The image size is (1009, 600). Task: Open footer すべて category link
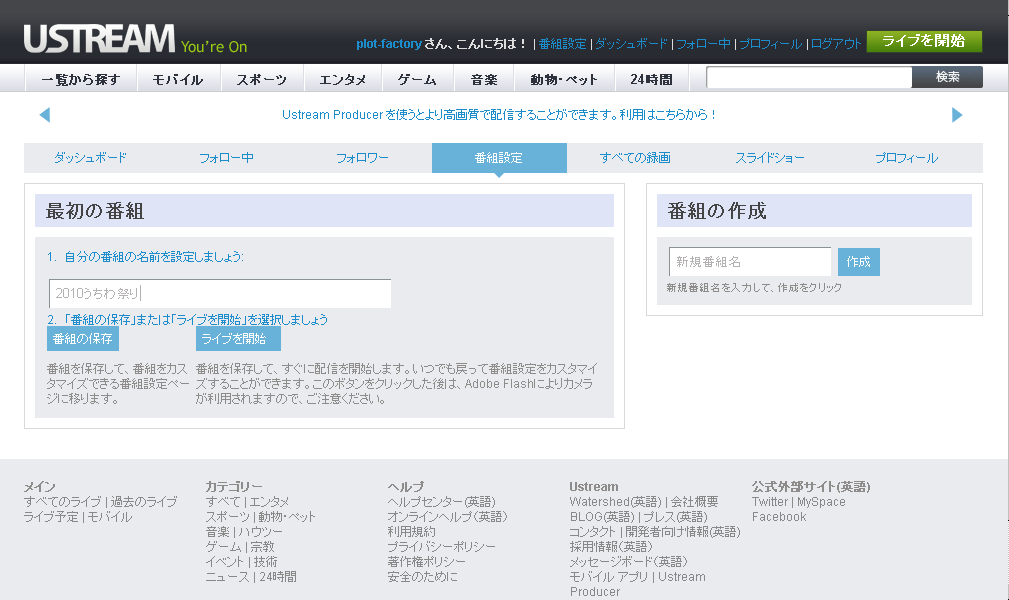coord(223,502)
